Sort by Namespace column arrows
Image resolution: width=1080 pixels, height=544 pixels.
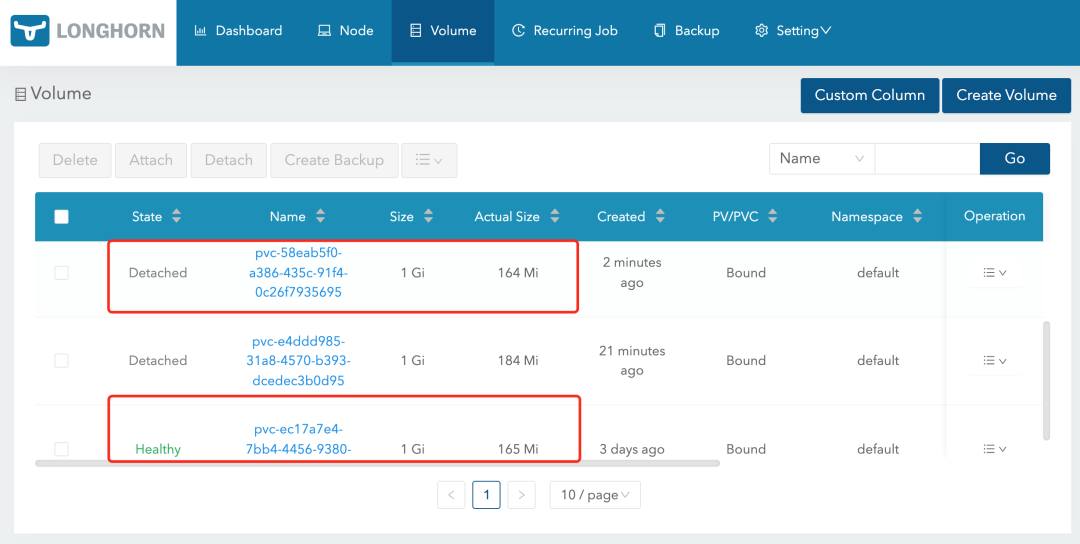pos(918,217)
